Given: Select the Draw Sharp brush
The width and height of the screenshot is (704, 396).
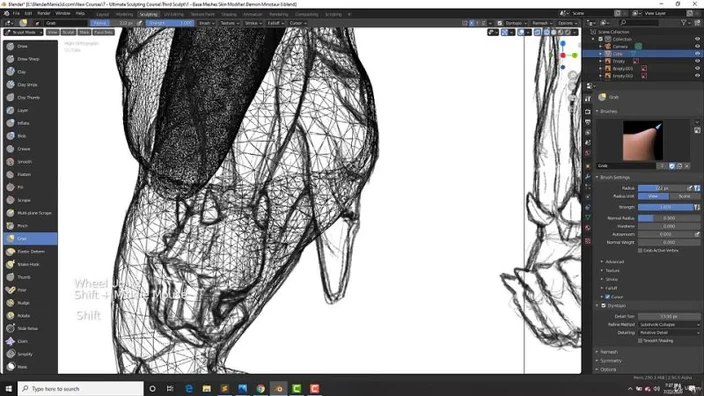Looking at the screenshot, I should [x=30, y=59].
